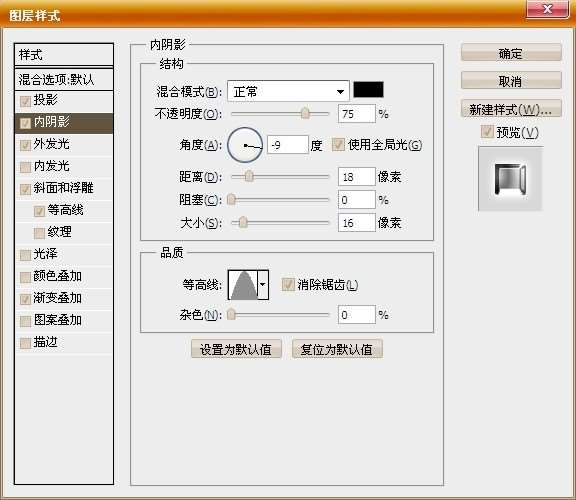The height and width of the screenshot is (500, 576).
Task: Click the 杂色 noise slider handle
Action: 231,315
